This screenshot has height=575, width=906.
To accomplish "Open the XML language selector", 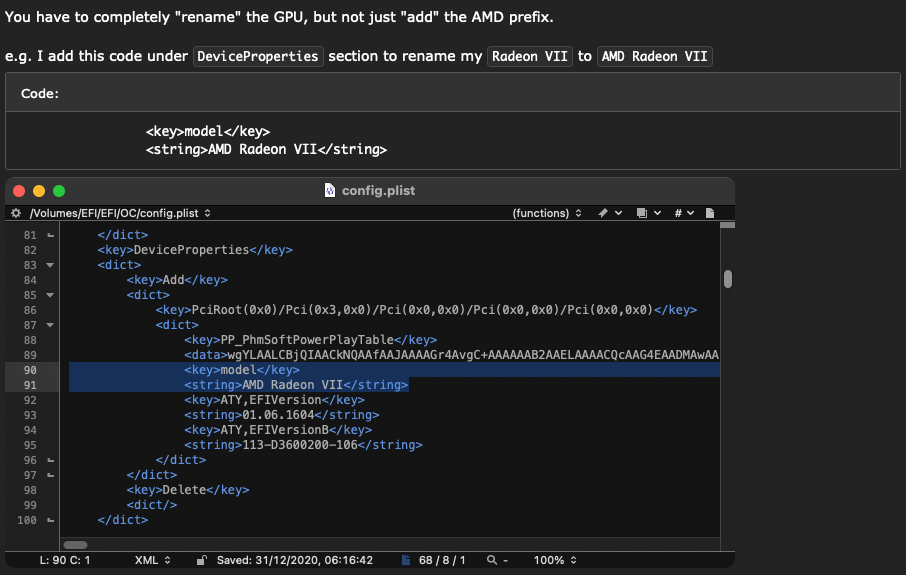I will [153, 560].
